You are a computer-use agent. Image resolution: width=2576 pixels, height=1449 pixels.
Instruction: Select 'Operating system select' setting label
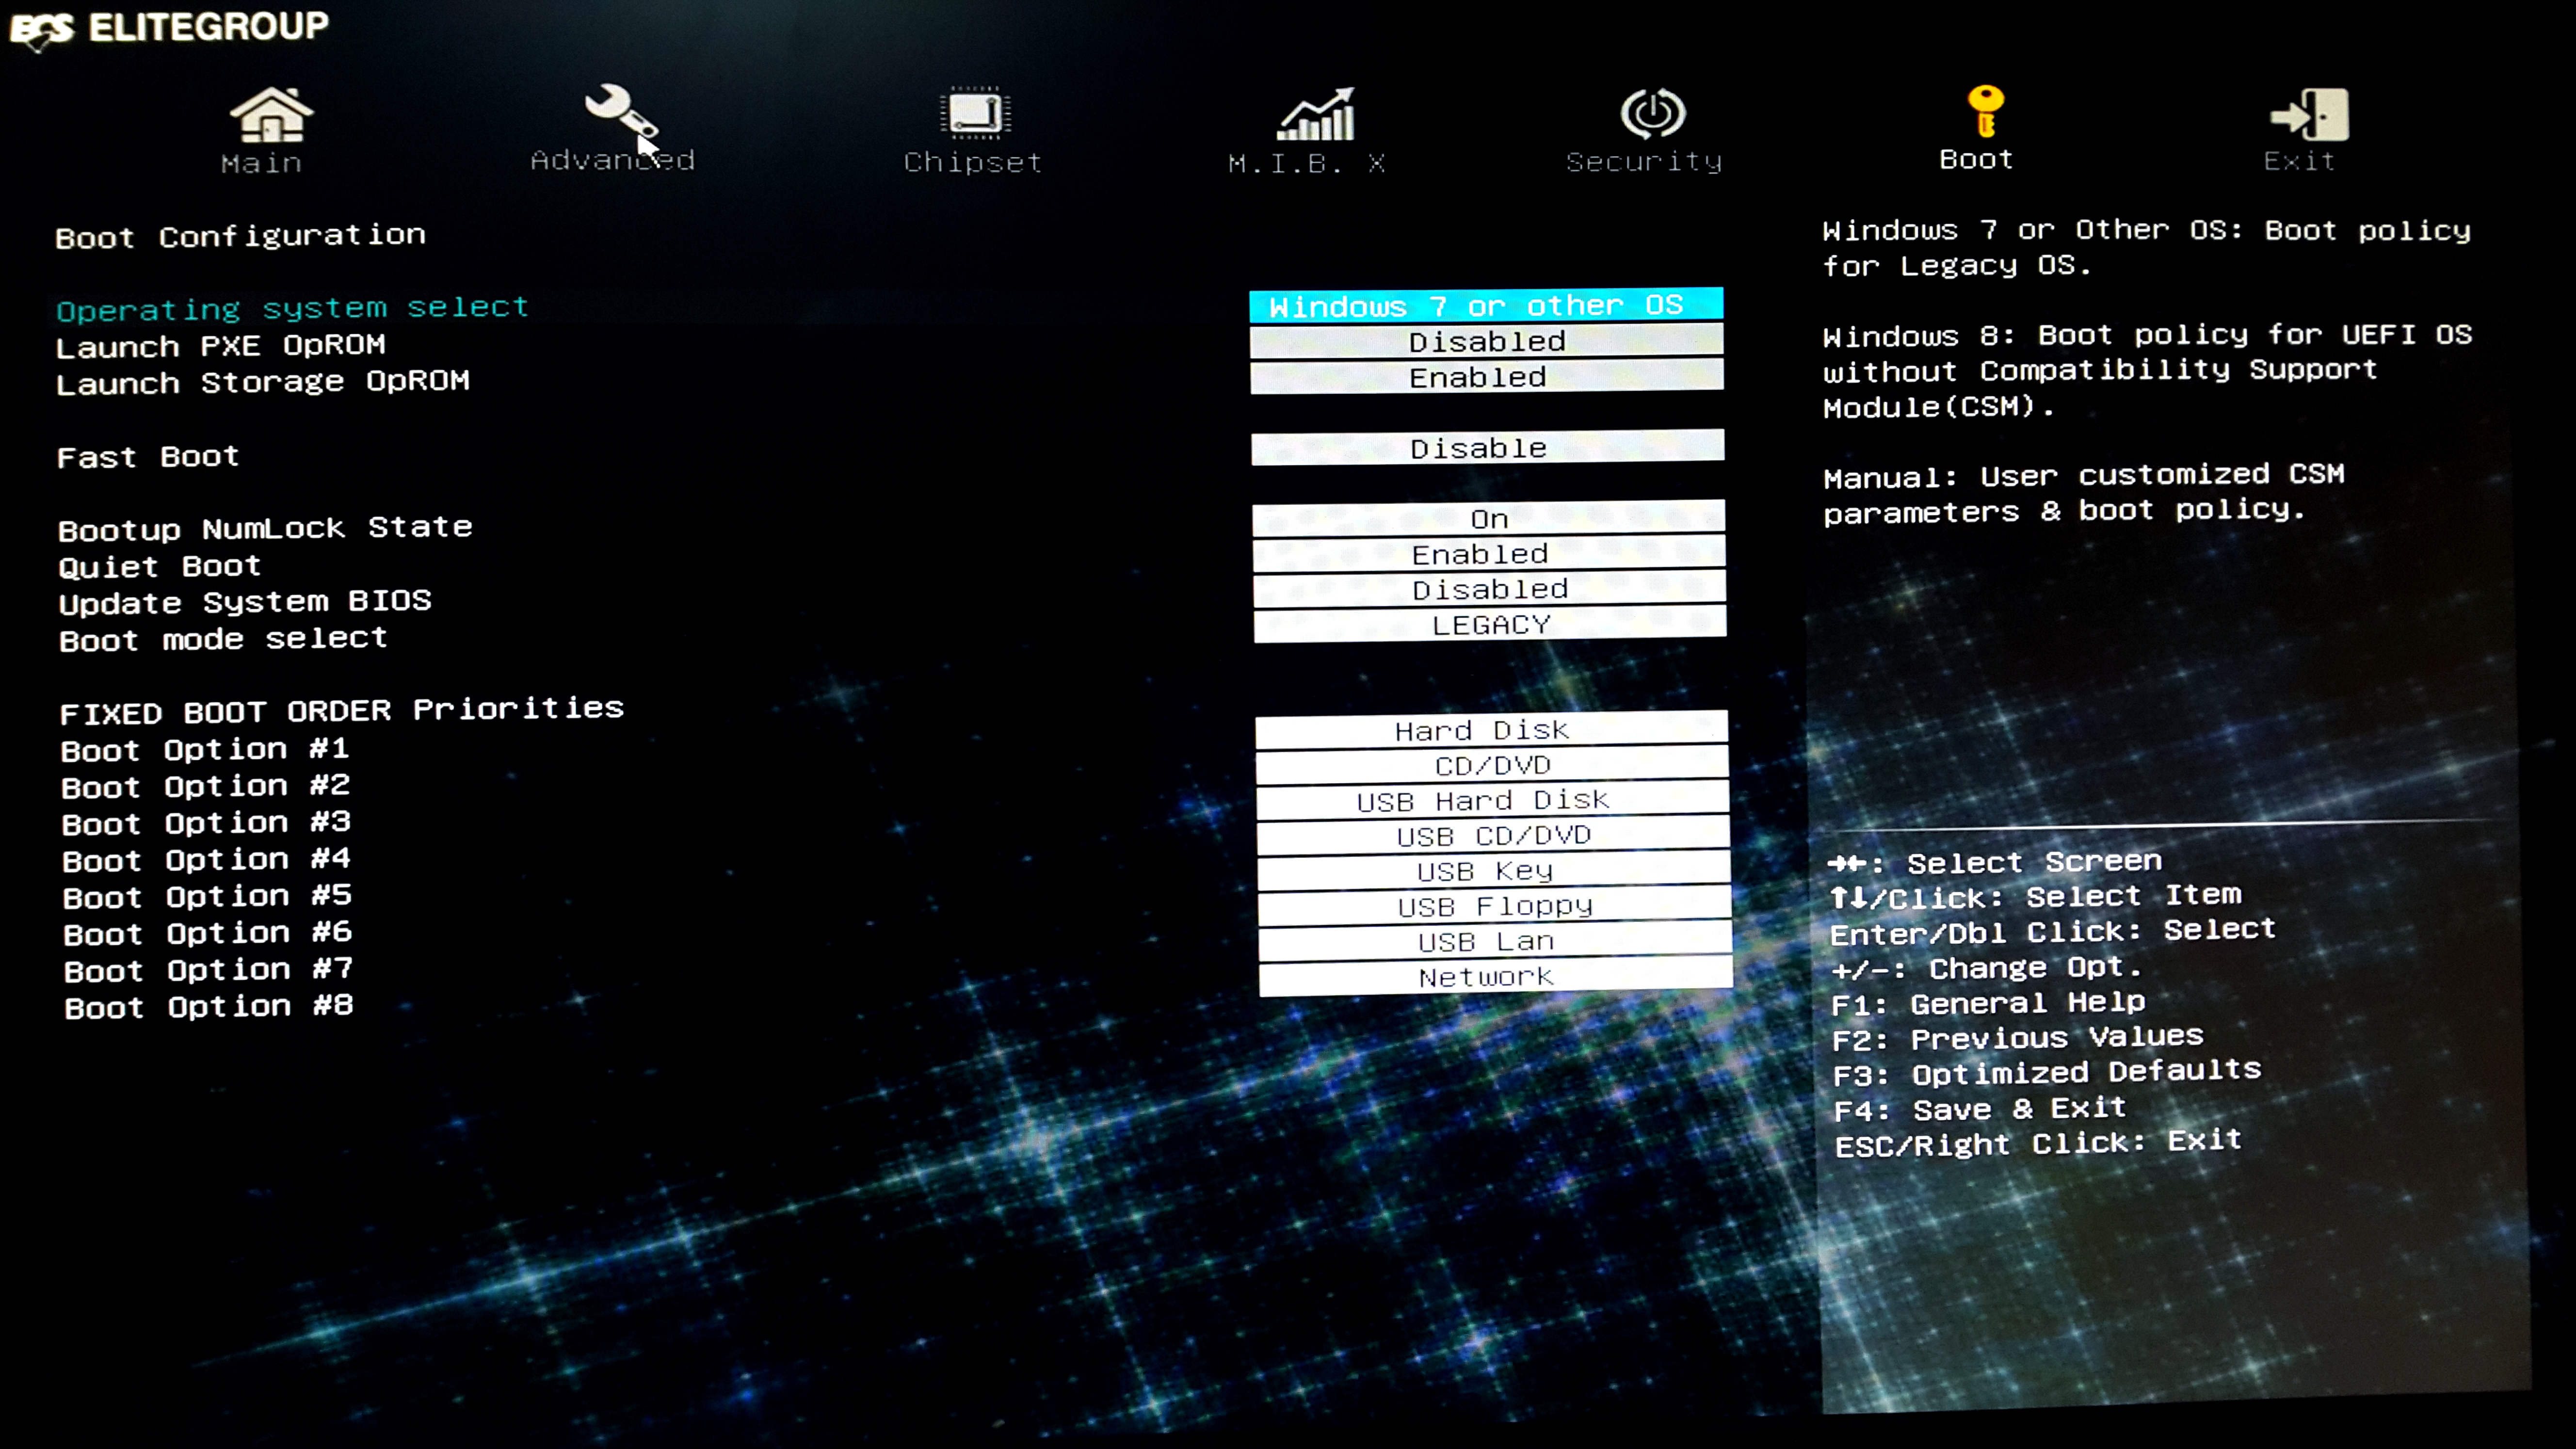coord(292,308)
